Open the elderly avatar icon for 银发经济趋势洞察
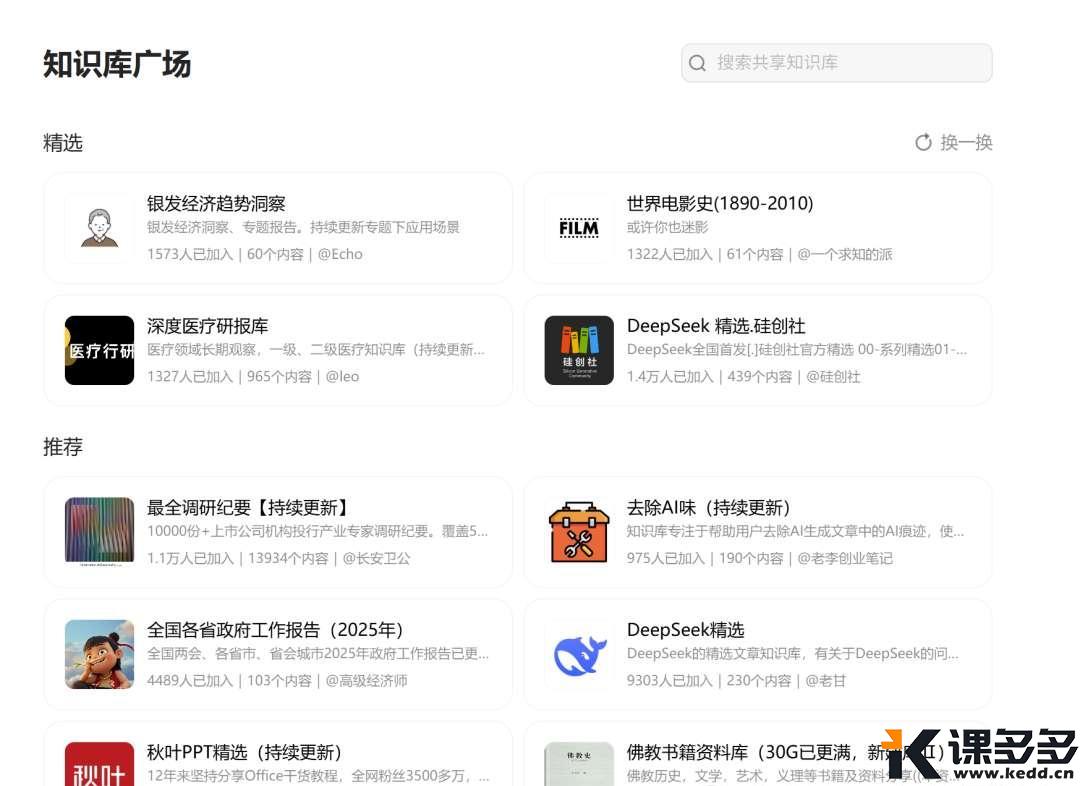The width and height of the screenshot is (1080, 786). point(99,228)
